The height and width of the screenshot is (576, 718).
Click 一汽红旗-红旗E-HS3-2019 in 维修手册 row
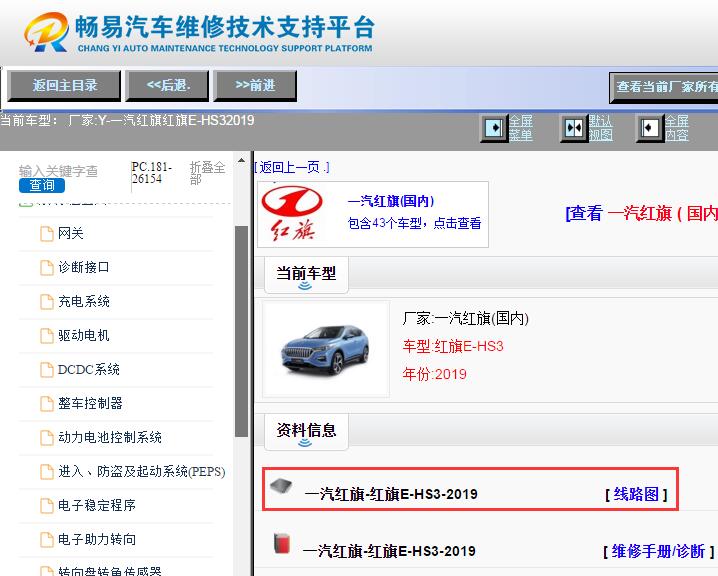click(389, 551)
